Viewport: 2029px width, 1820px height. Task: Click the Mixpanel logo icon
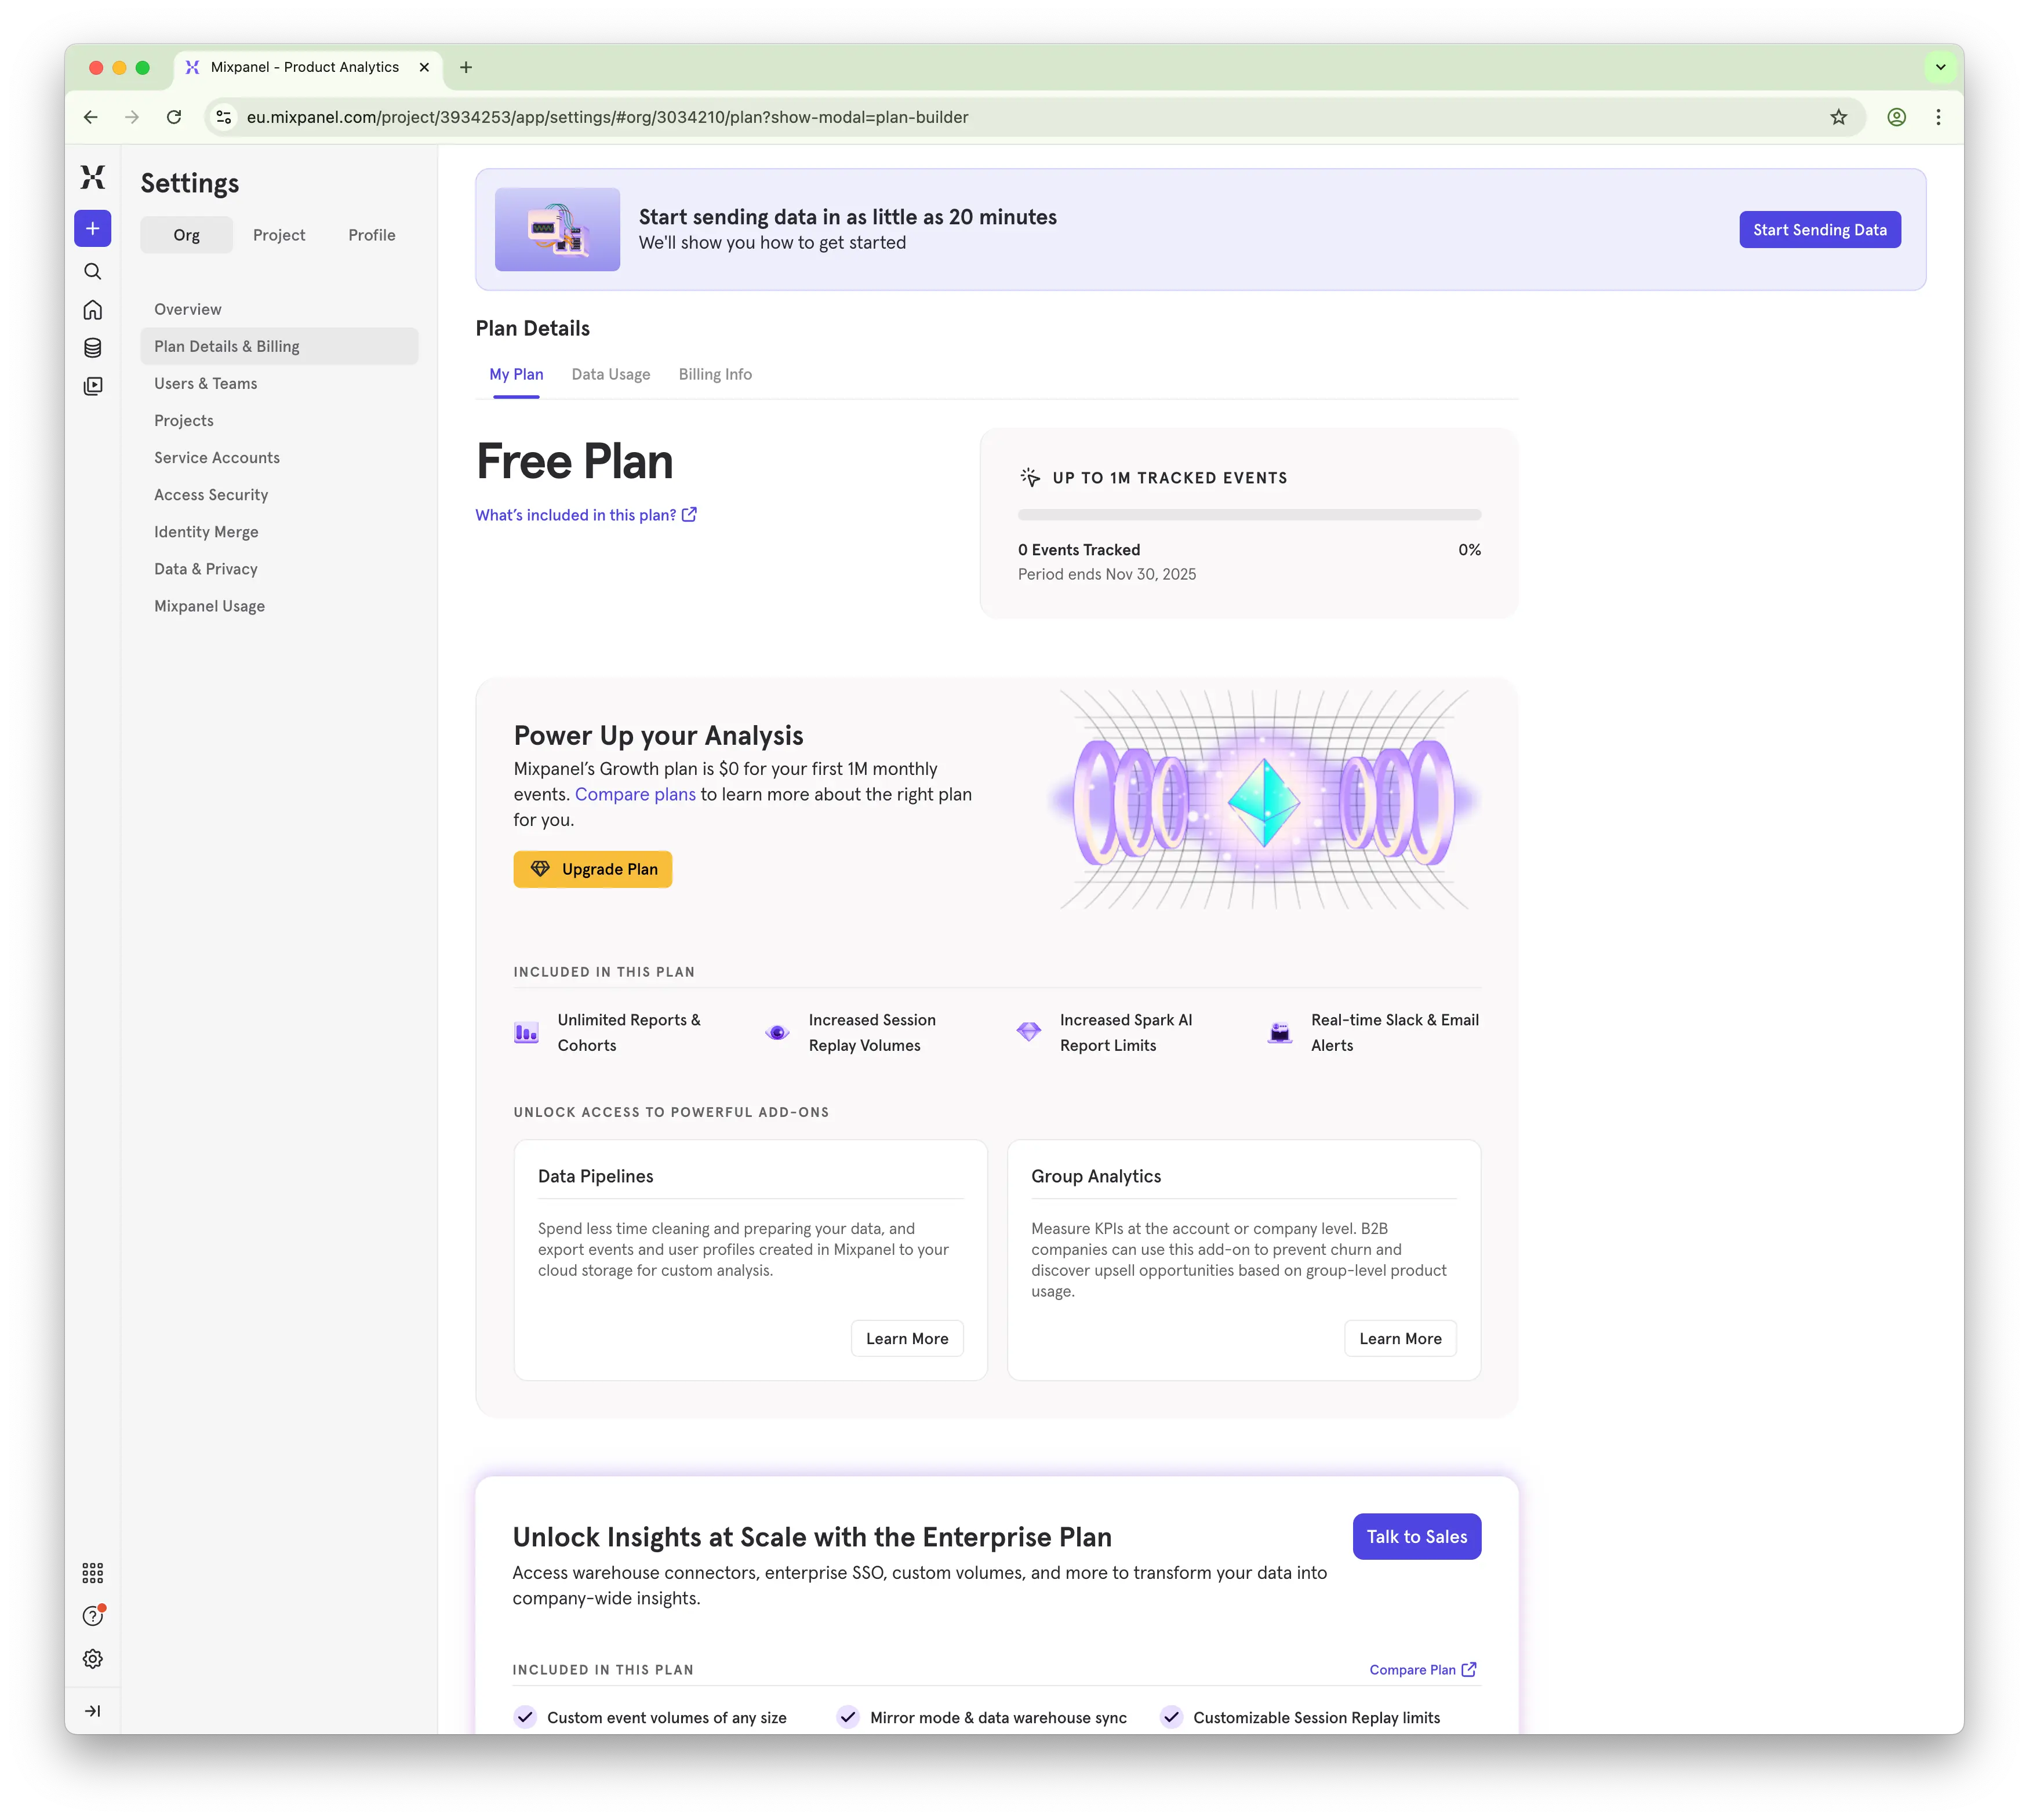(x=93, y=178)
